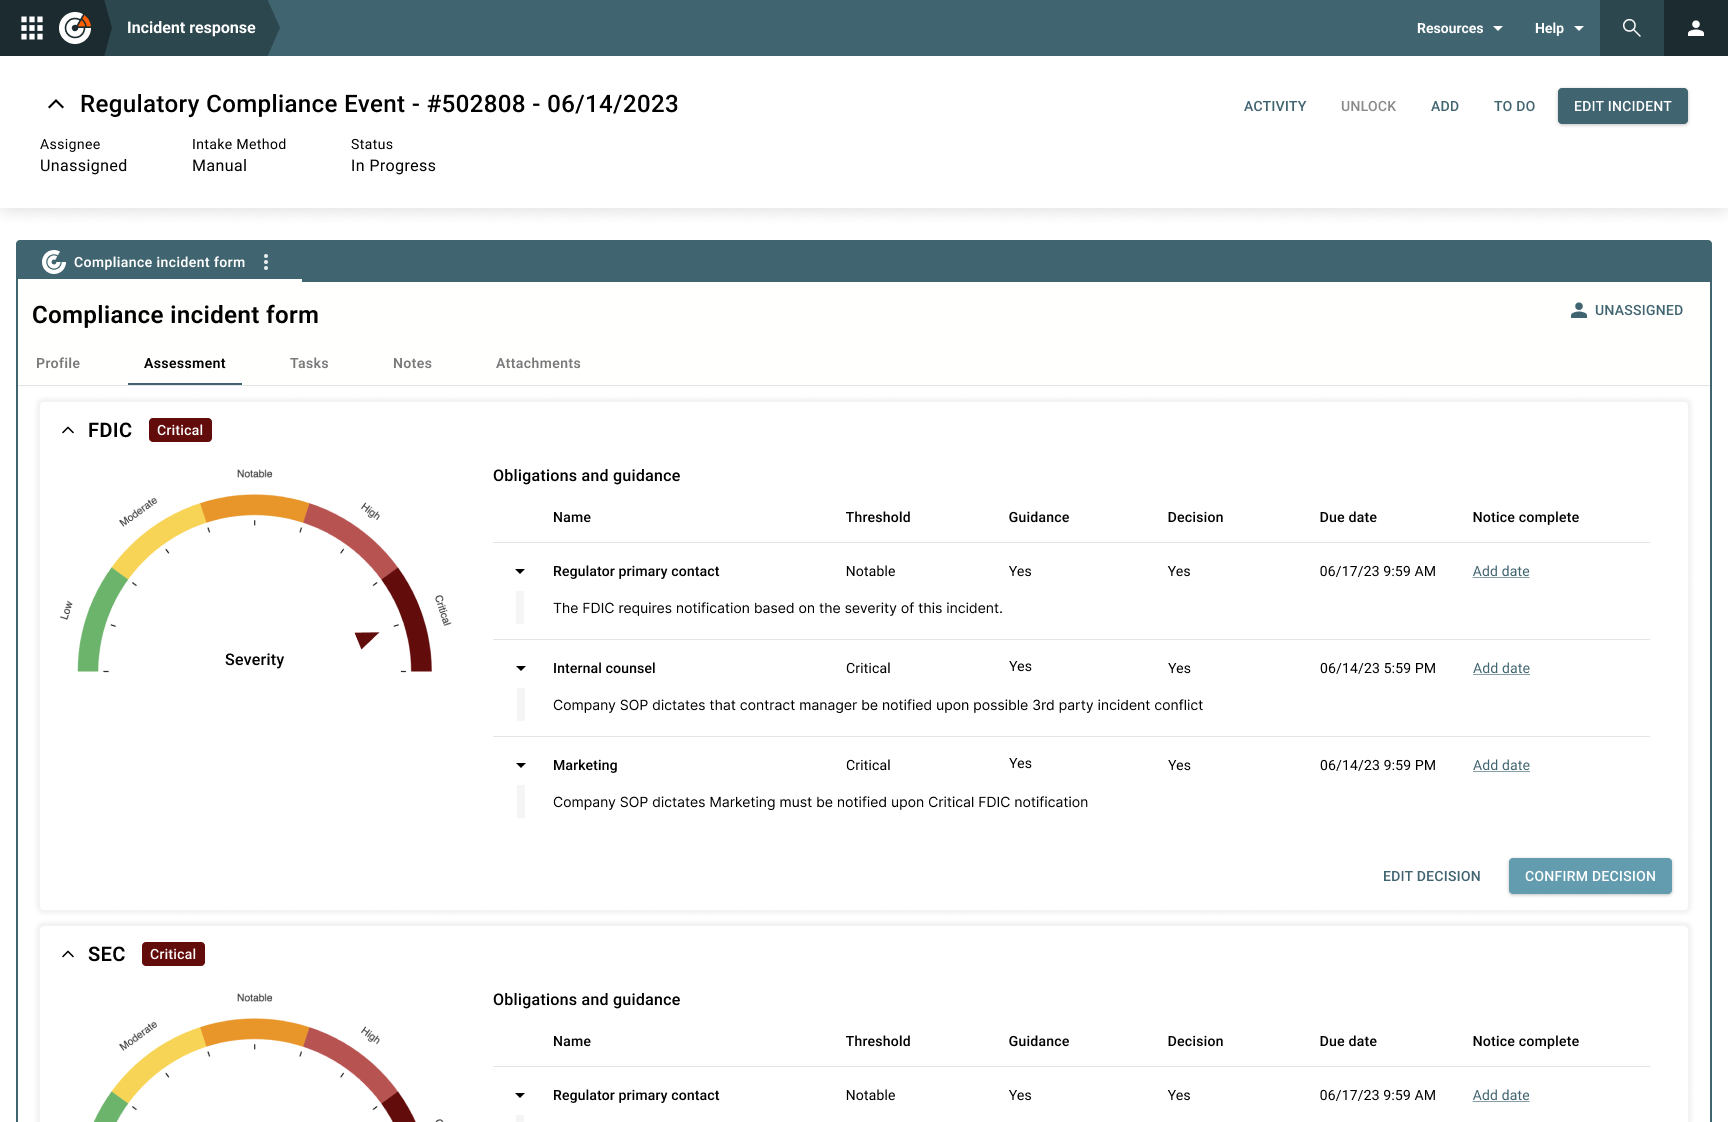Open the user account profile icon

(x=1696, y=28)
